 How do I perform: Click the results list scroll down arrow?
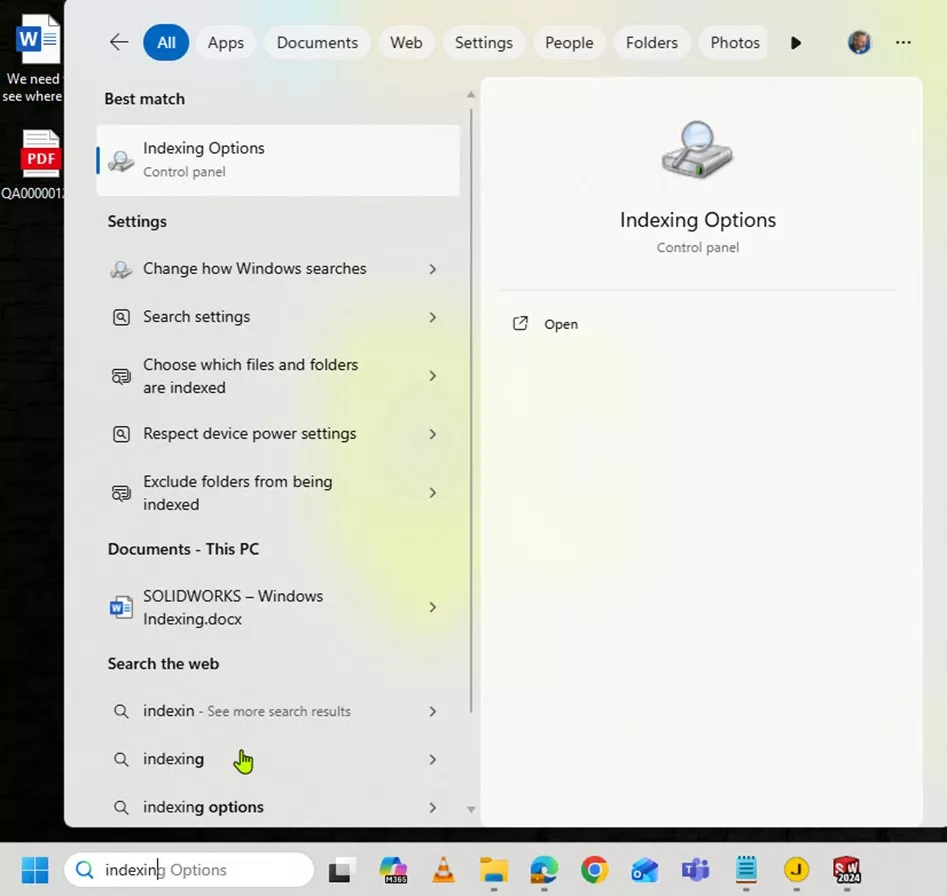[470, 809]
